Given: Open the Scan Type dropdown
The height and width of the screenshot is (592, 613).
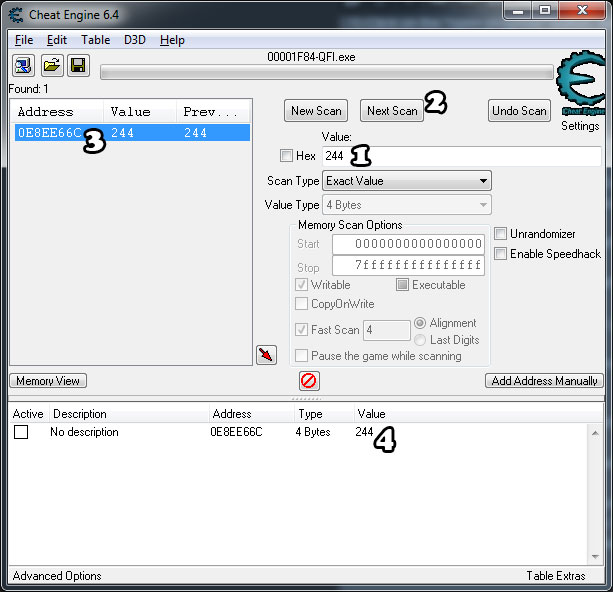Looking at the screenshot, I should 407,181.
